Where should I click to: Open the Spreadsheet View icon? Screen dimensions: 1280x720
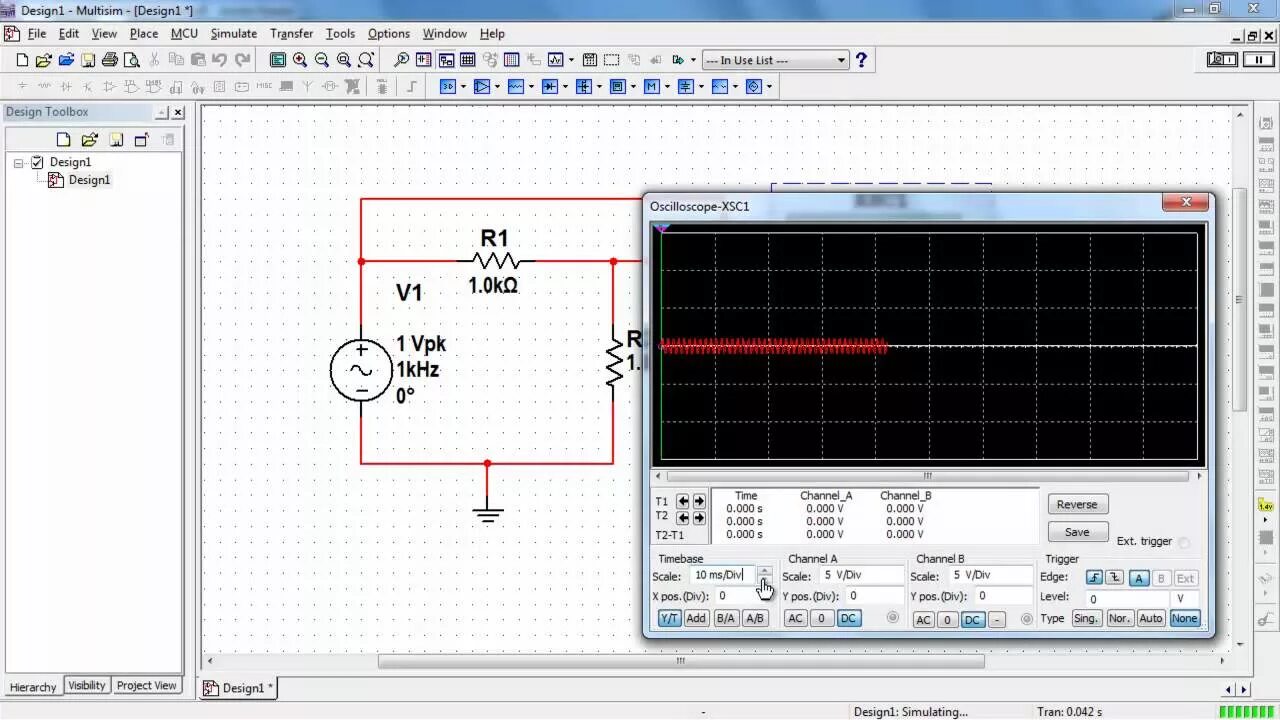(467, 60)
